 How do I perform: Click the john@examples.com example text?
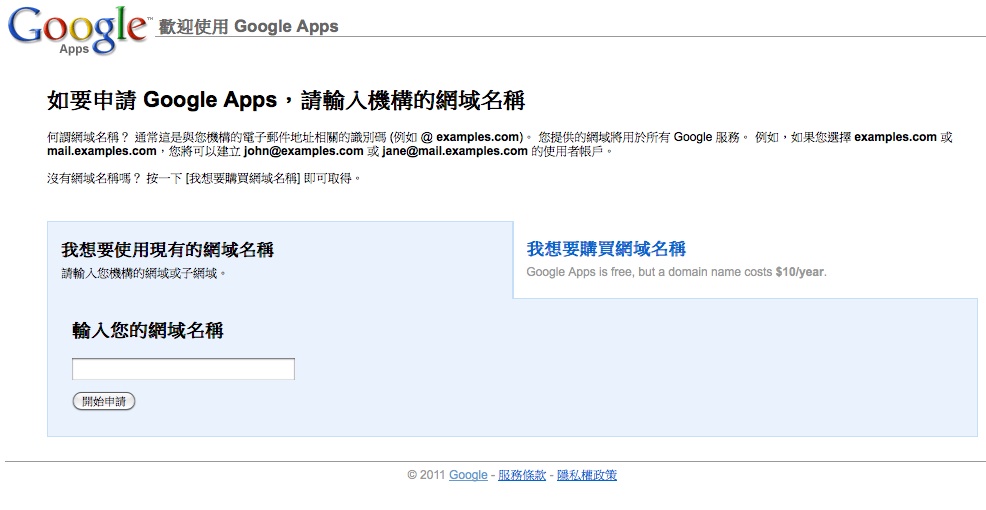click(x=304, y=151)
